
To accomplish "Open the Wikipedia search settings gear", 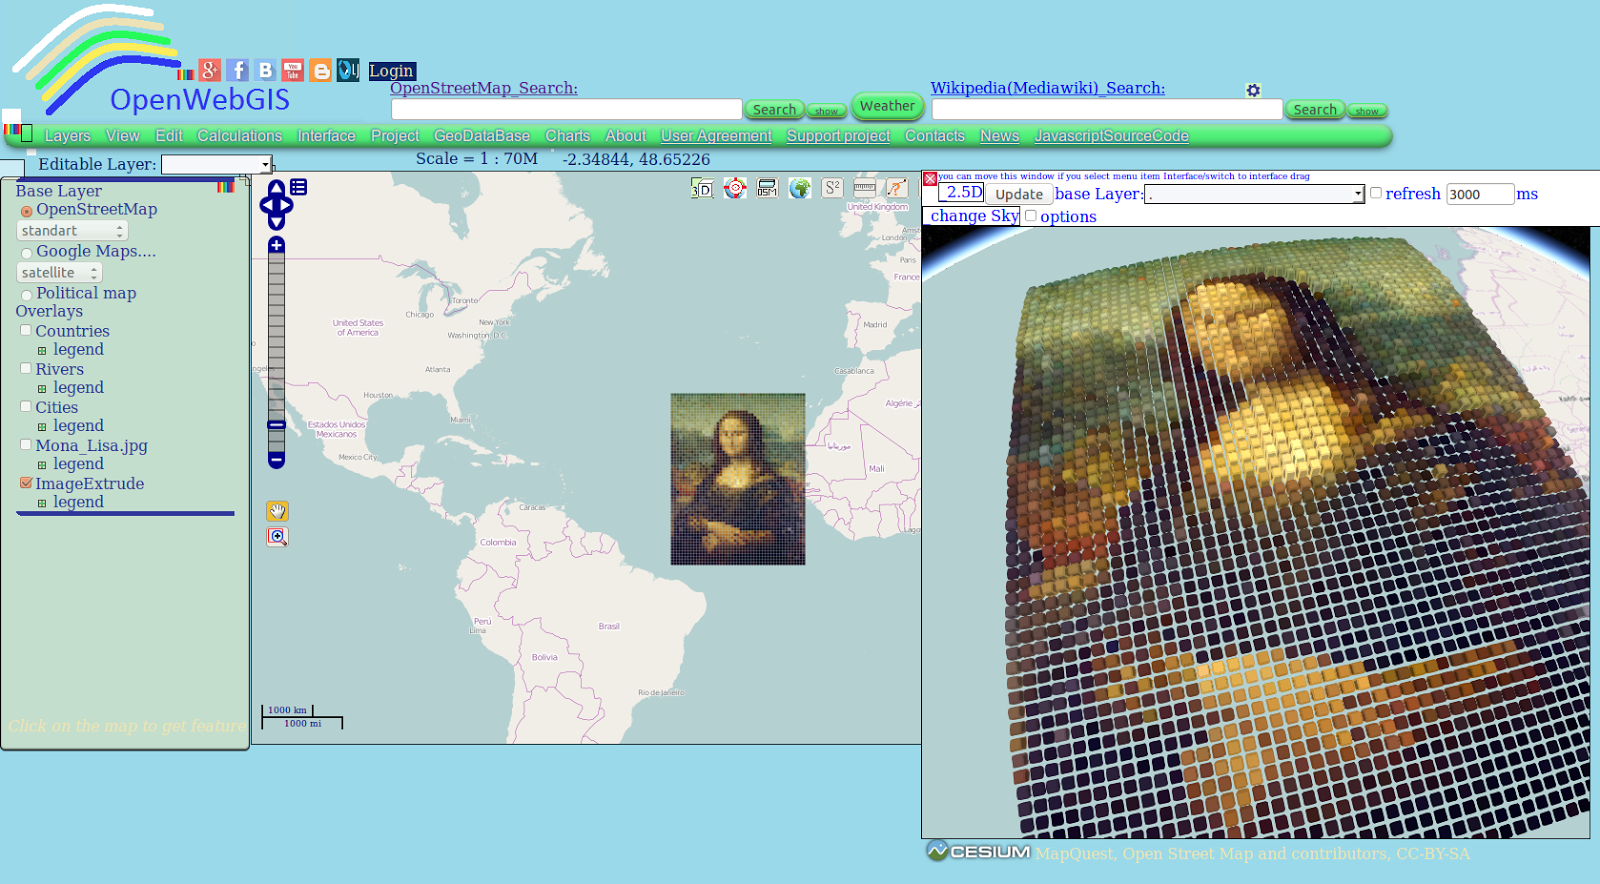I will point(1253,90).
